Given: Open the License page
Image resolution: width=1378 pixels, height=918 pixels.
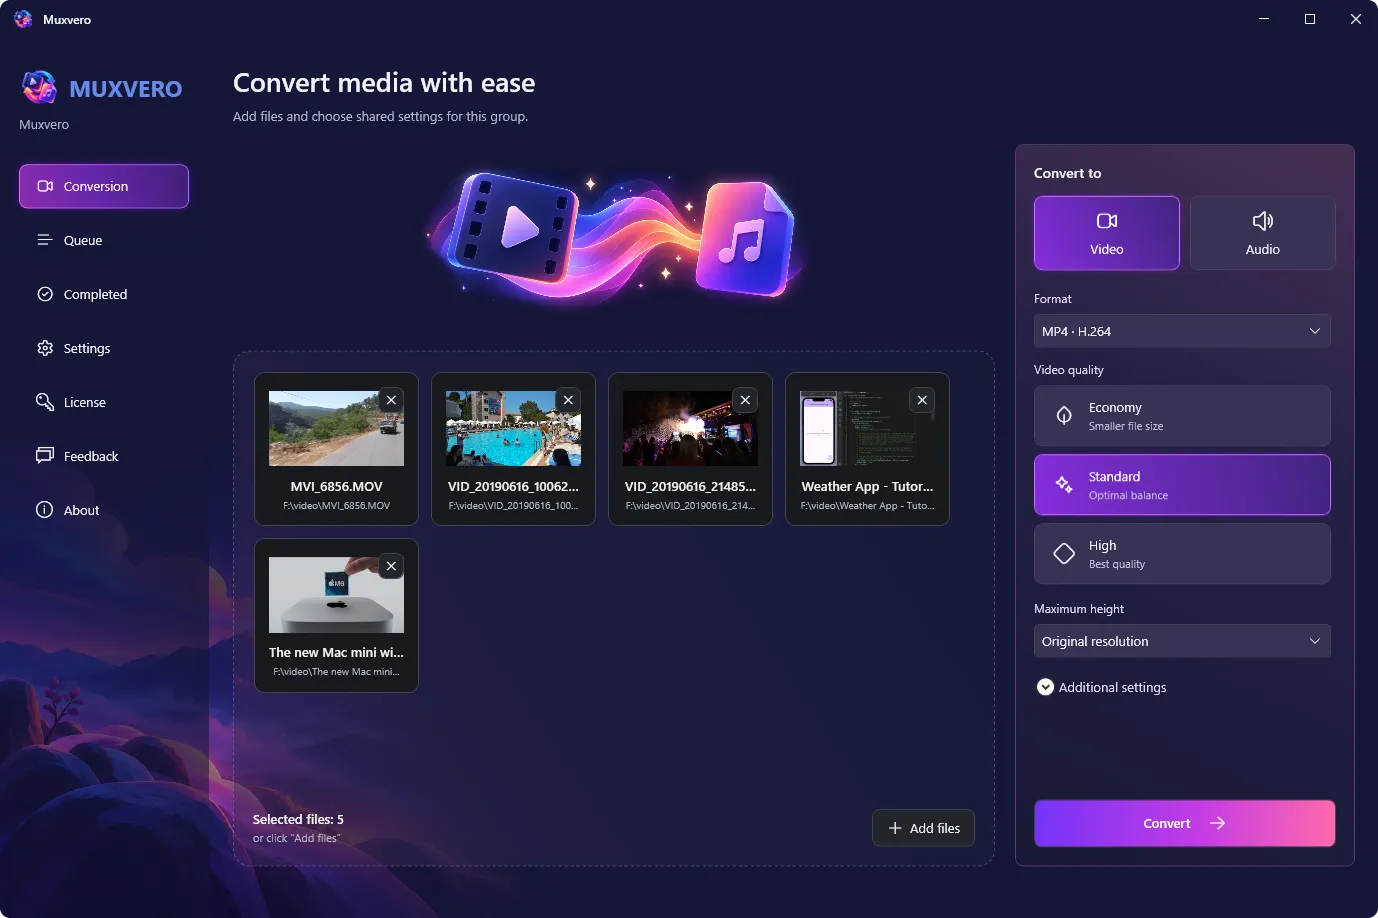Looking at the screenshot, I should [x=104, y=402].
